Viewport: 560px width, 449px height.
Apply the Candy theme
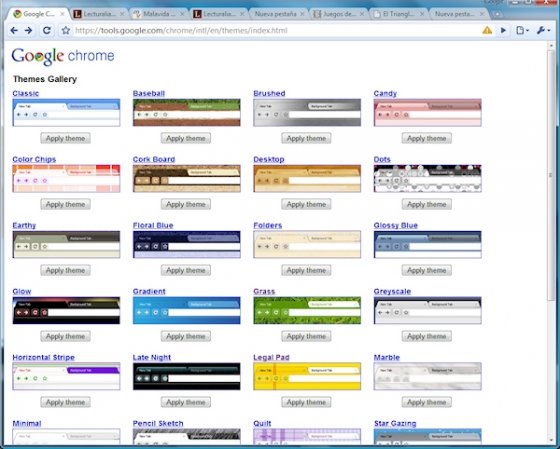click(426, 138)
